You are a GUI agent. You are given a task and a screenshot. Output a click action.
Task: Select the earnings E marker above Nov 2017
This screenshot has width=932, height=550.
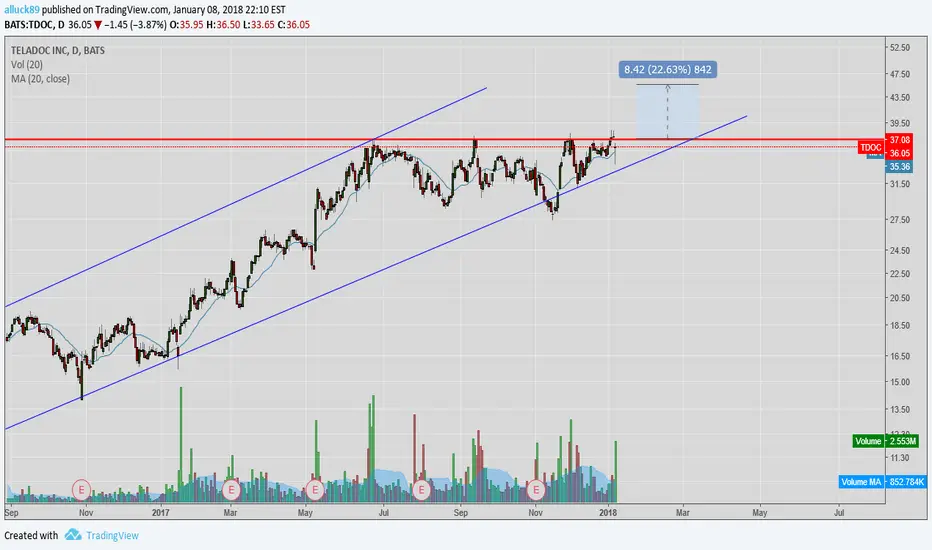(x=536, y=489)
